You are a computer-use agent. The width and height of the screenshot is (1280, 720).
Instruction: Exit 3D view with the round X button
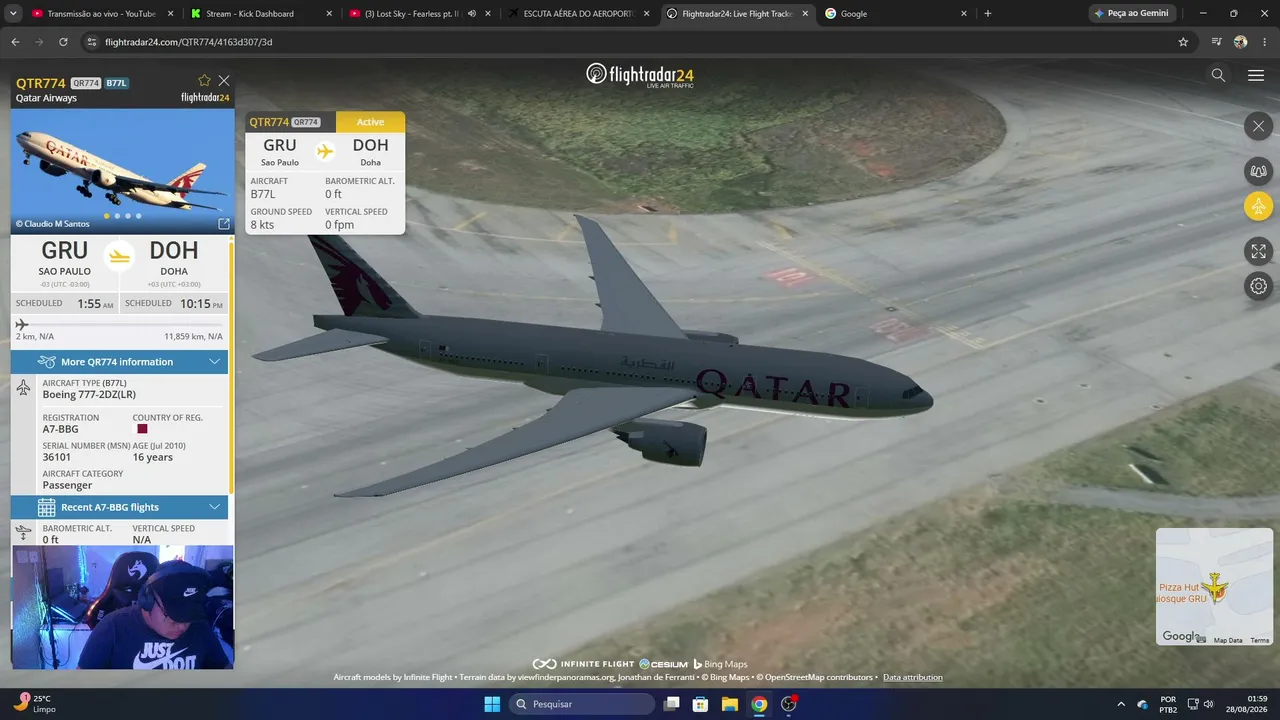point(1258,126)
